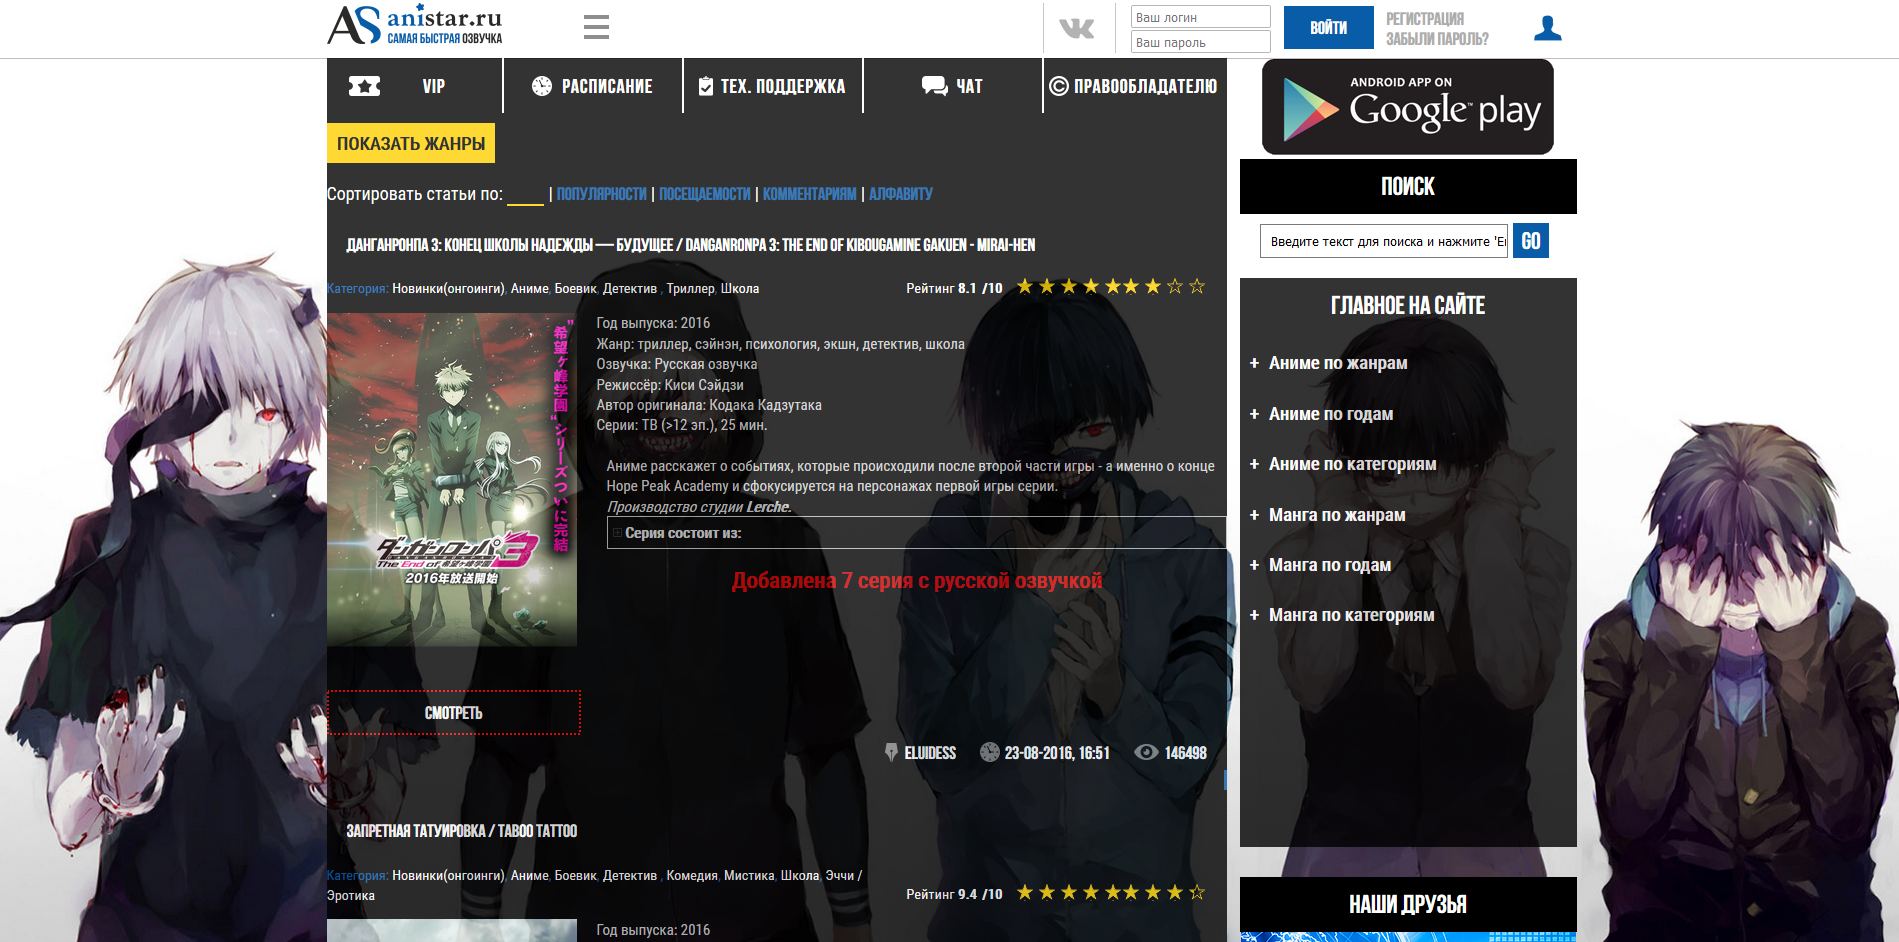This screenshot has width=1899, height=942.
Task: Sort articles by Популярности
Action: click(x=601, y=194)
